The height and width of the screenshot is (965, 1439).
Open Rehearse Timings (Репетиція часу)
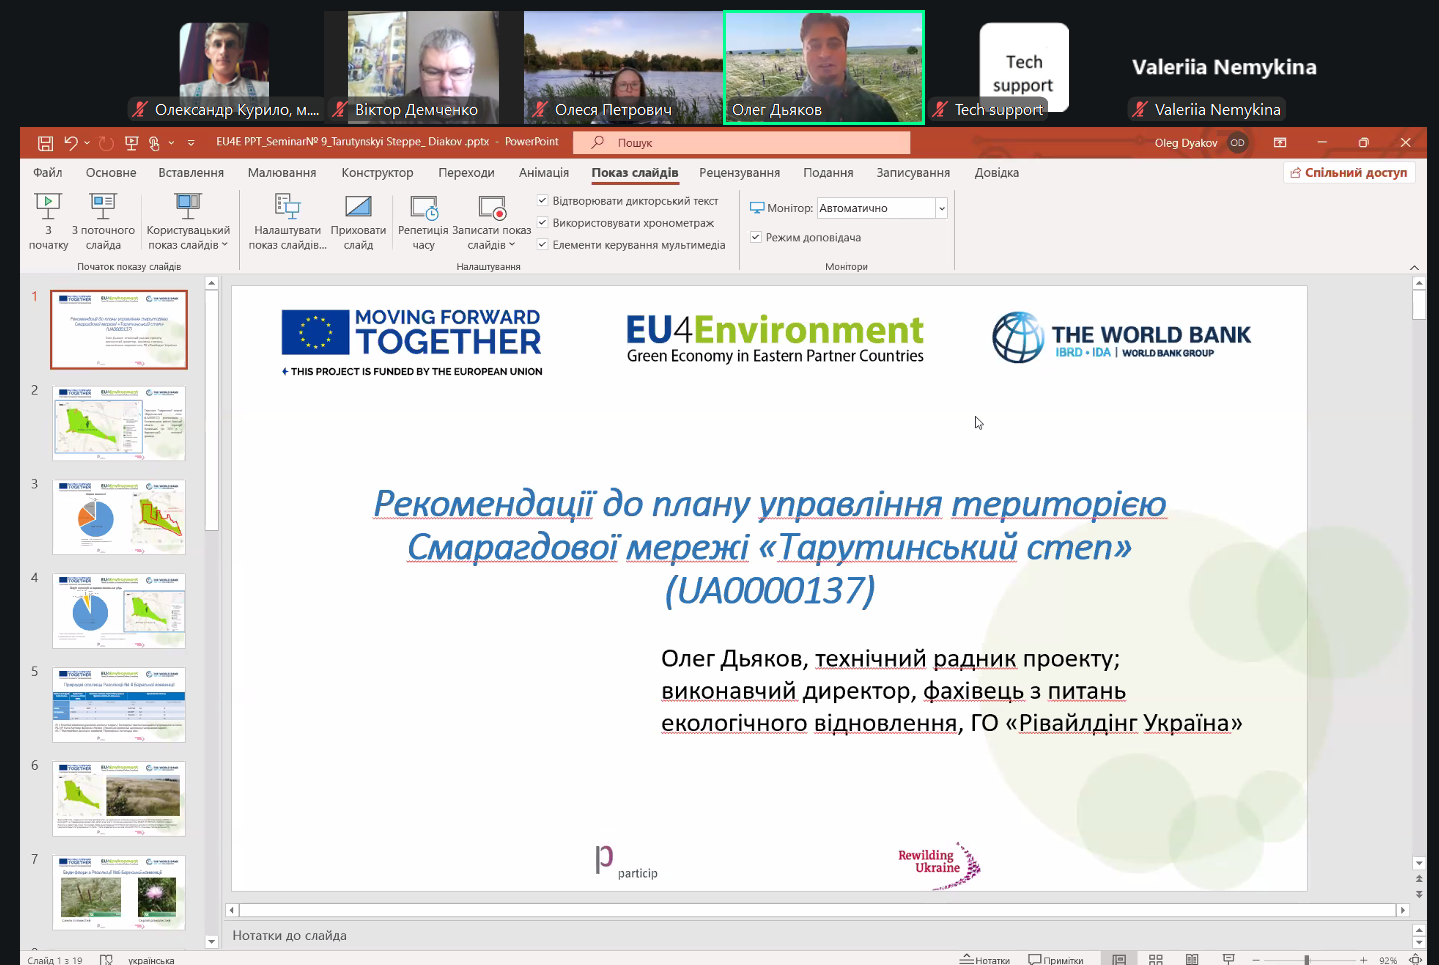pos(424,220)
